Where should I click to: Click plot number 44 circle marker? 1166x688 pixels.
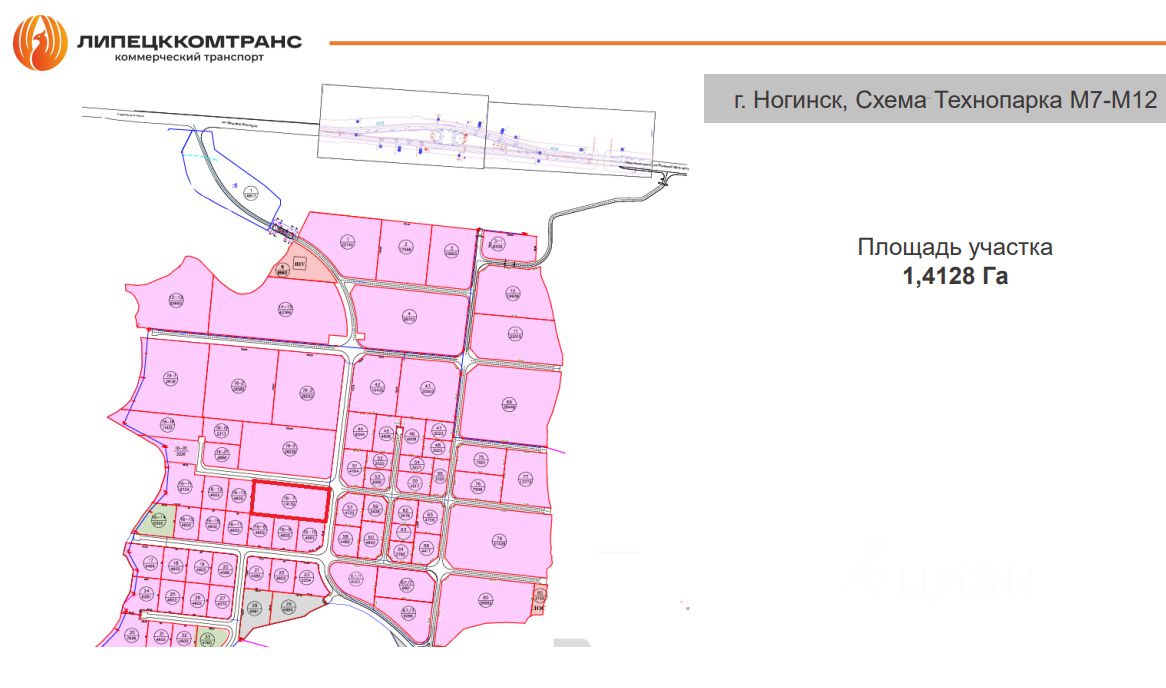(x=361, y=431)
